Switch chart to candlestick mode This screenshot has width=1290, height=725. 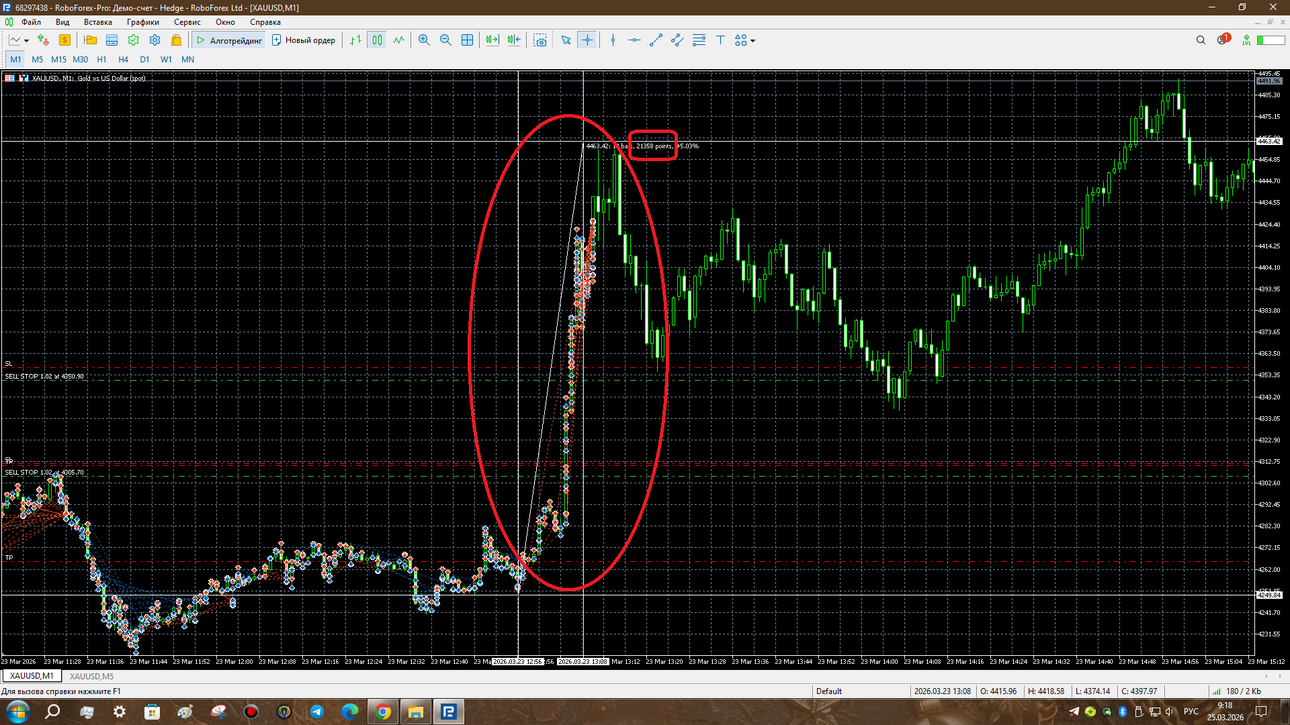377,40
